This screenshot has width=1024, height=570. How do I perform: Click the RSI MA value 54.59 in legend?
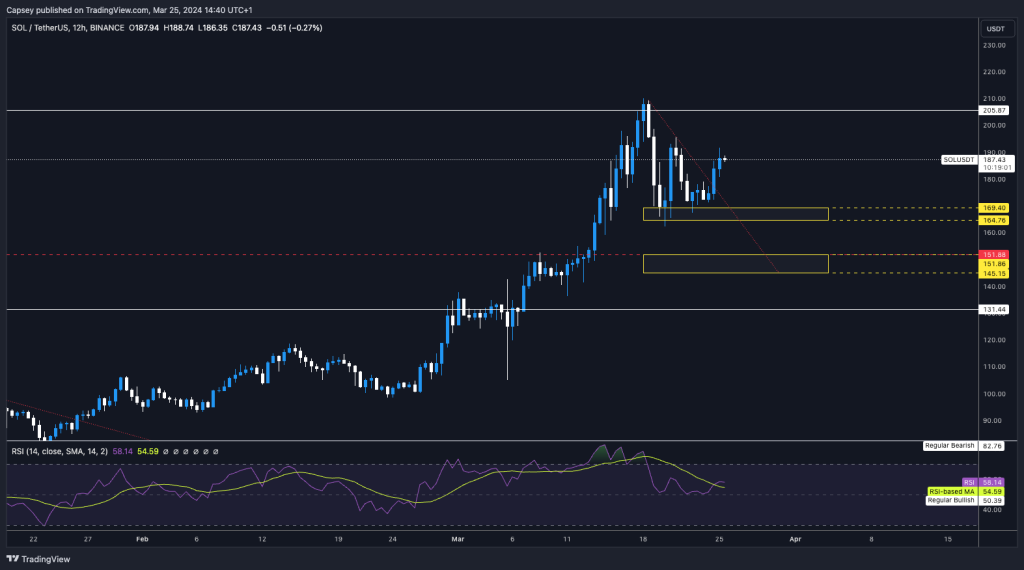click(x=148, y=451)
